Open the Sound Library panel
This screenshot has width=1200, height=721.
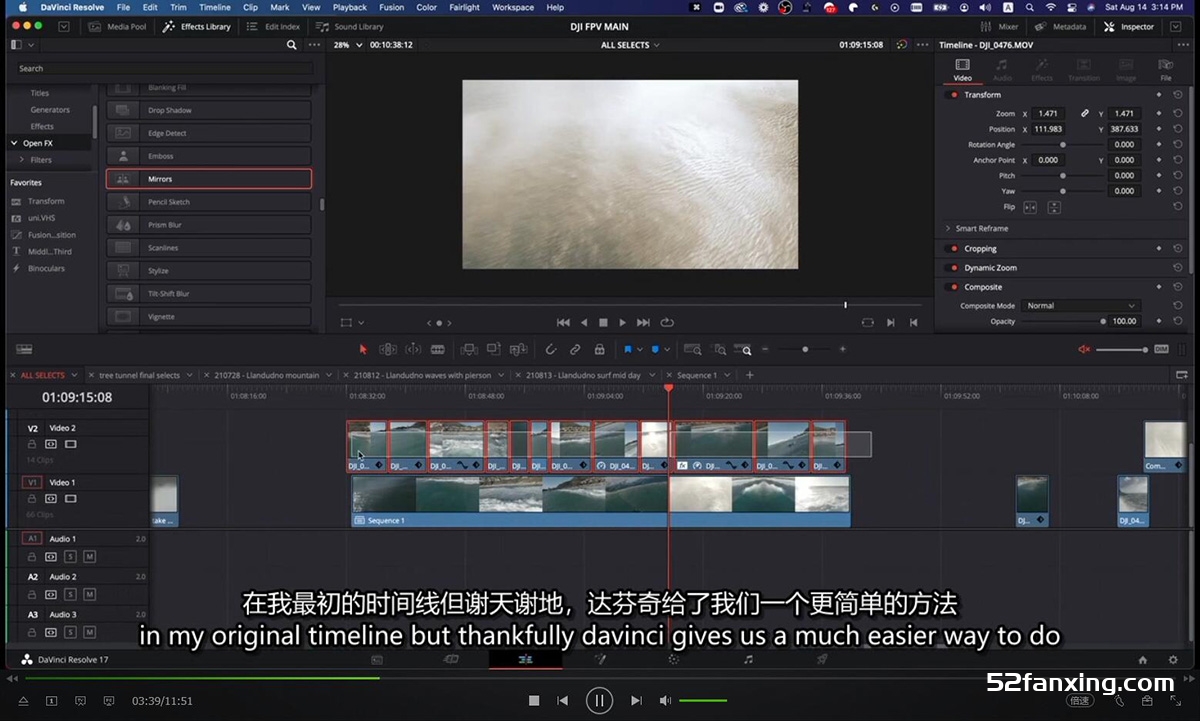point(350,27)
